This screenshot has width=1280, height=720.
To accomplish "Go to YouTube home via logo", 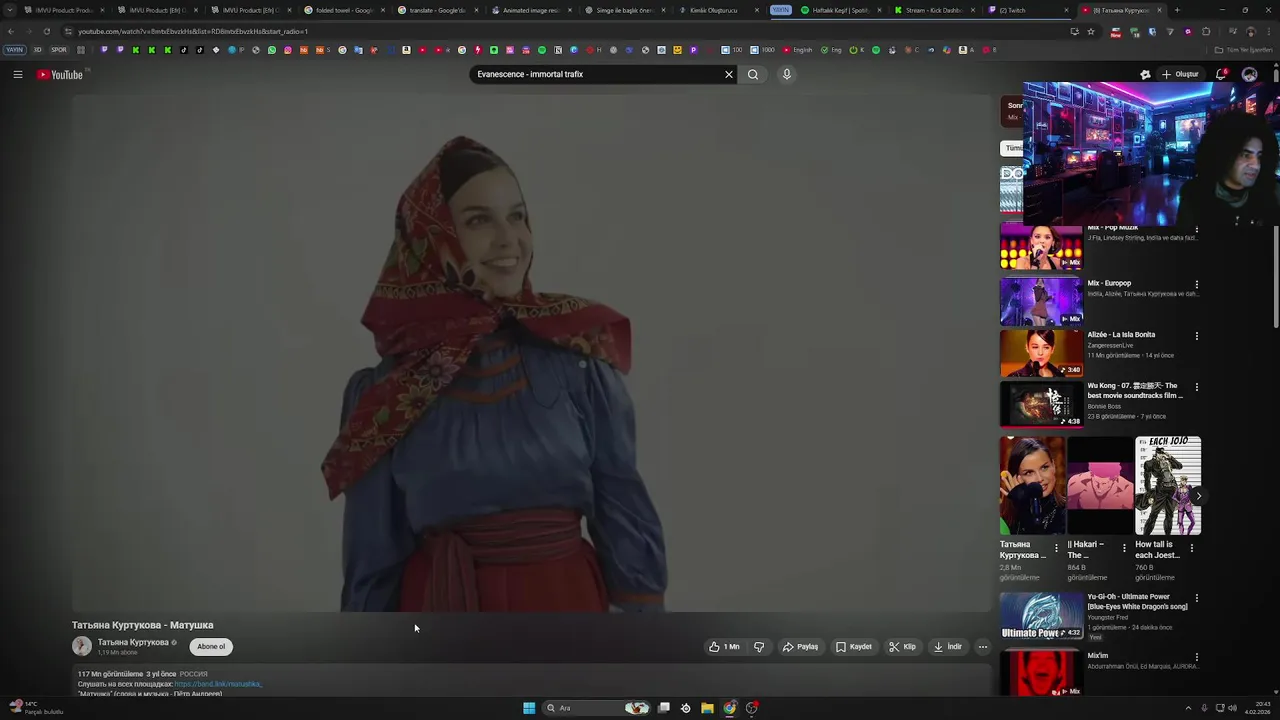I will point(60,74).
